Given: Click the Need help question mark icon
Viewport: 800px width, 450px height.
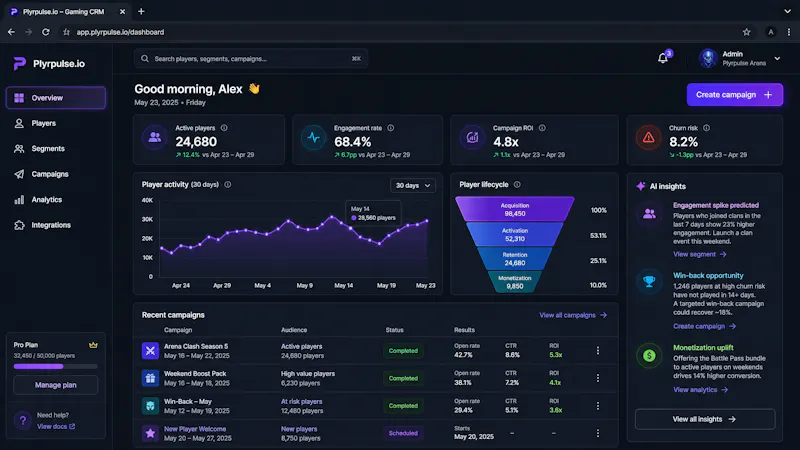Looking at the screenshot, I should (x=22, y=420).
